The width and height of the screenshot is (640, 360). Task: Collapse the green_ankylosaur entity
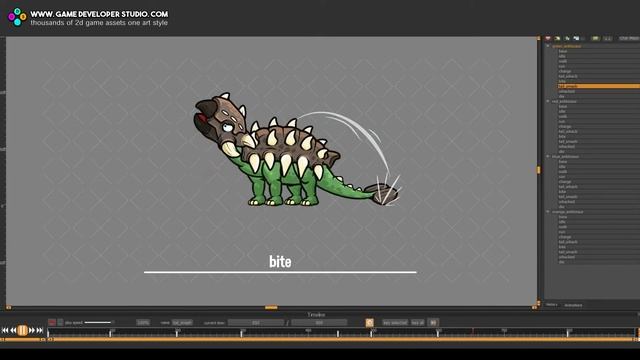[x=548, y=46]
